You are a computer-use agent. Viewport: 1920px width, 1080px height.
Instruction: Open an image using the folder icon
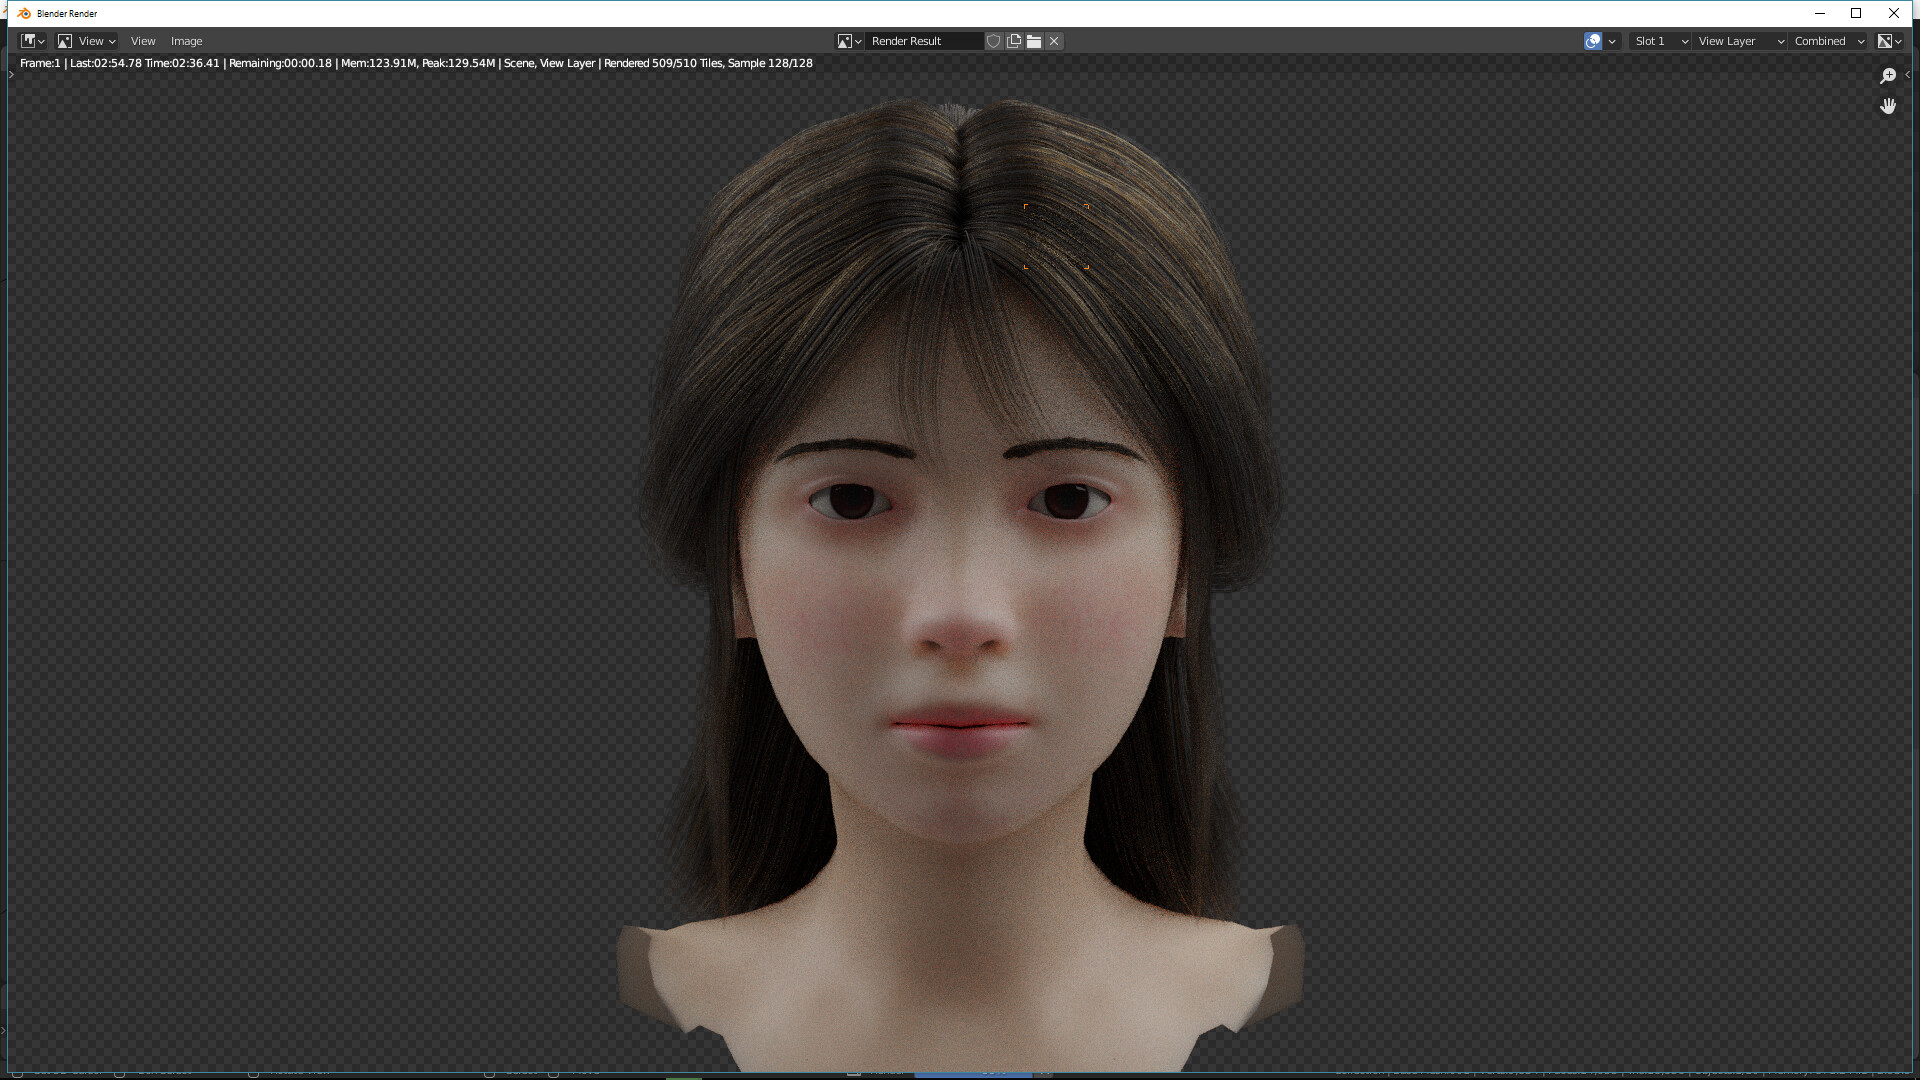tap(1033, 41)
